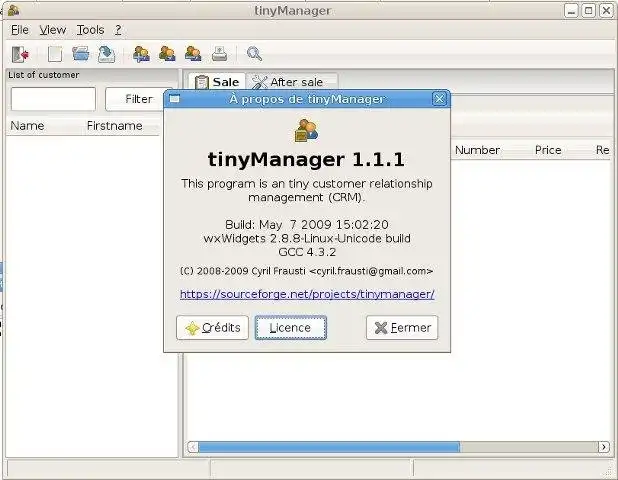The width and height of the screenshot is (618, 480).
Task: Open the ? help menu
Action: pyautogui.click(x=118, y=30)
